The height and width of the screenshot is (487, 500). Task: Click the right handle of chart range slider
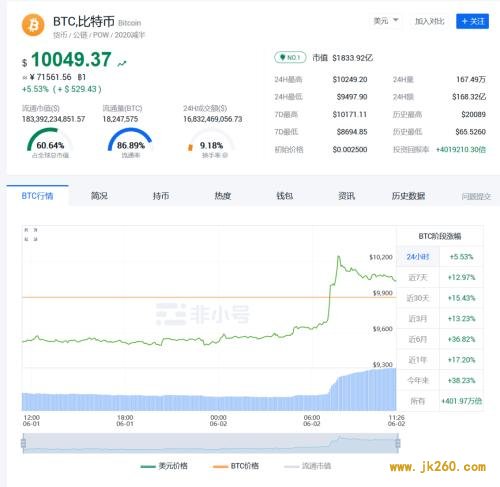[398, 443]
